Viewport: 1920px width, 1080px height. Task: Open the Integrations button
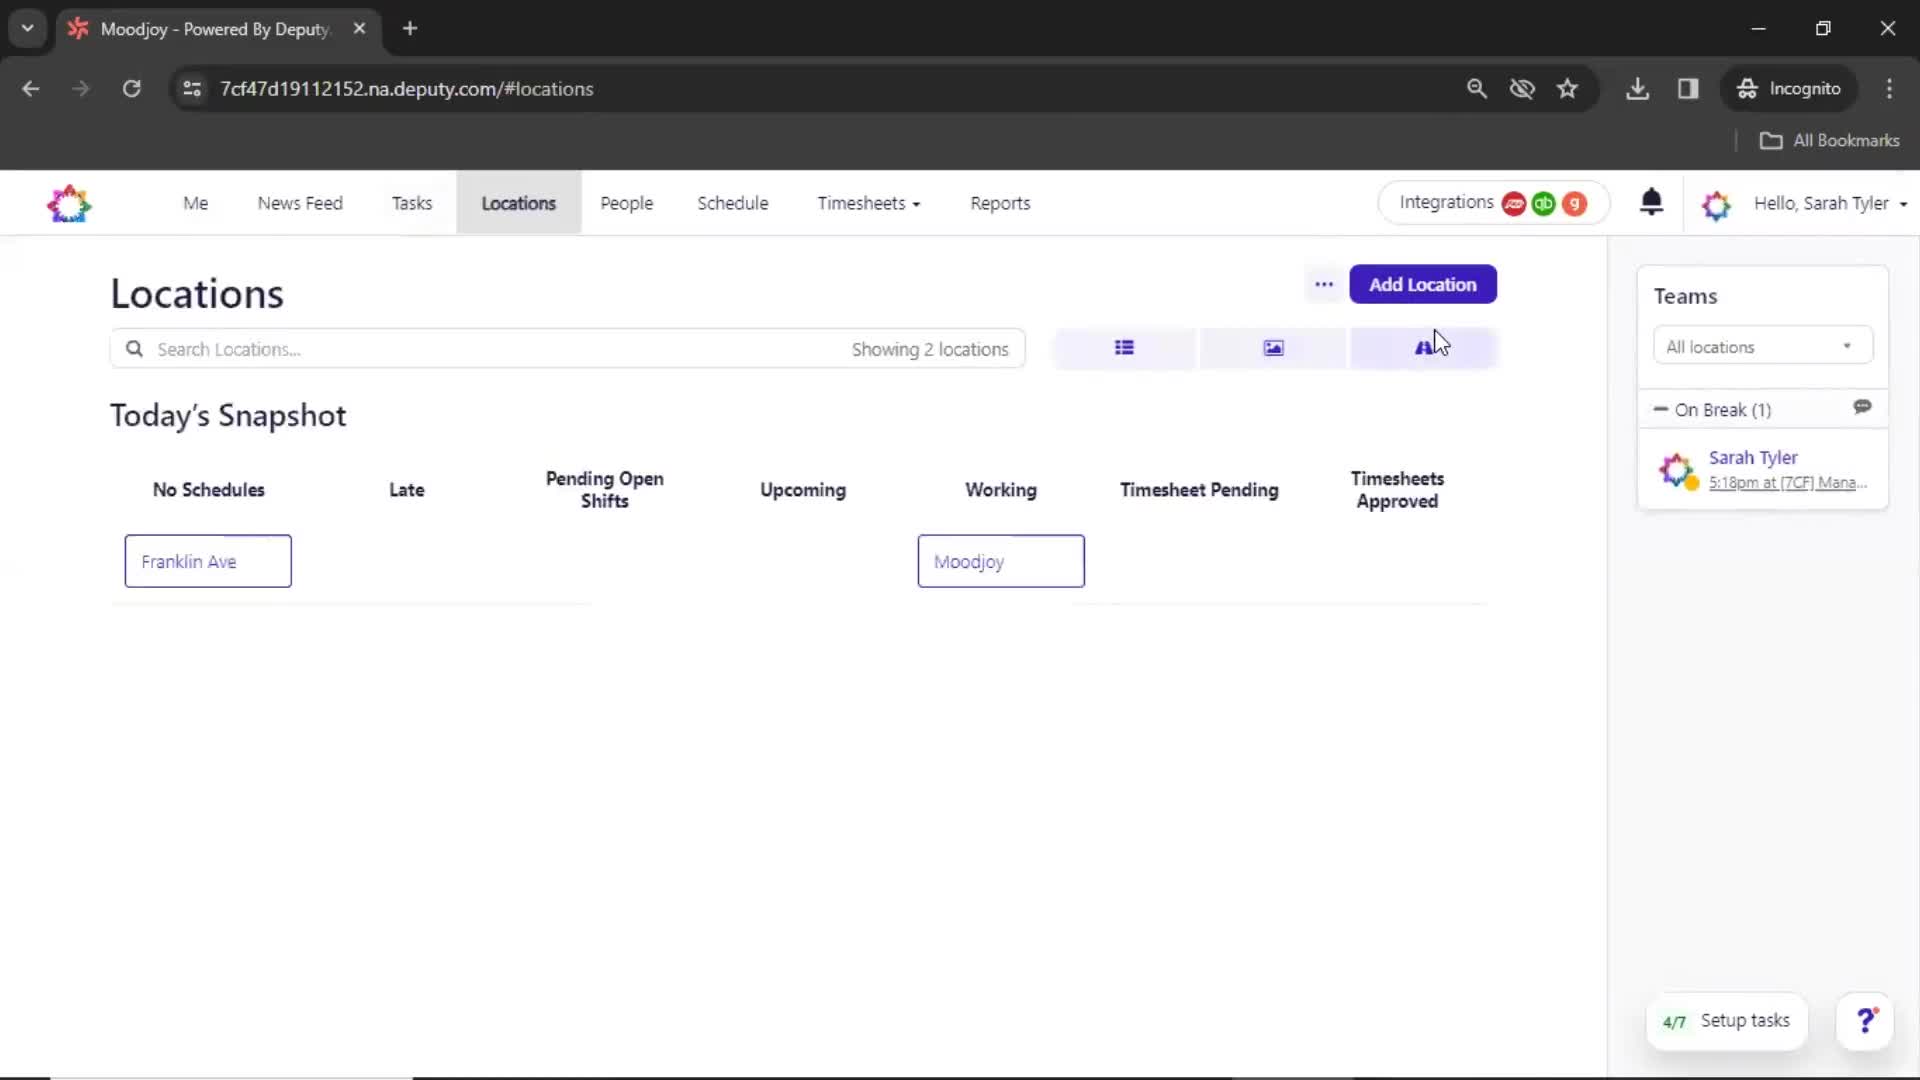click(x=1493, y=203)
